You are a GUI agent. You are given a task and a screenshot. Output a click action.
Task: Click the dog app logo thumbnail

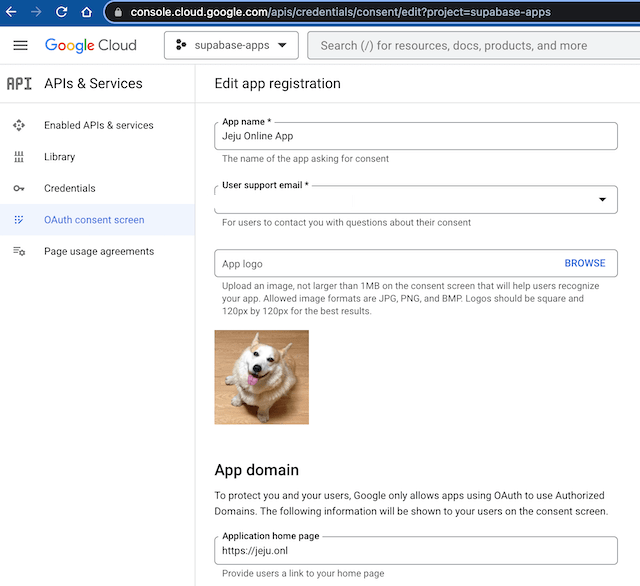262,377
